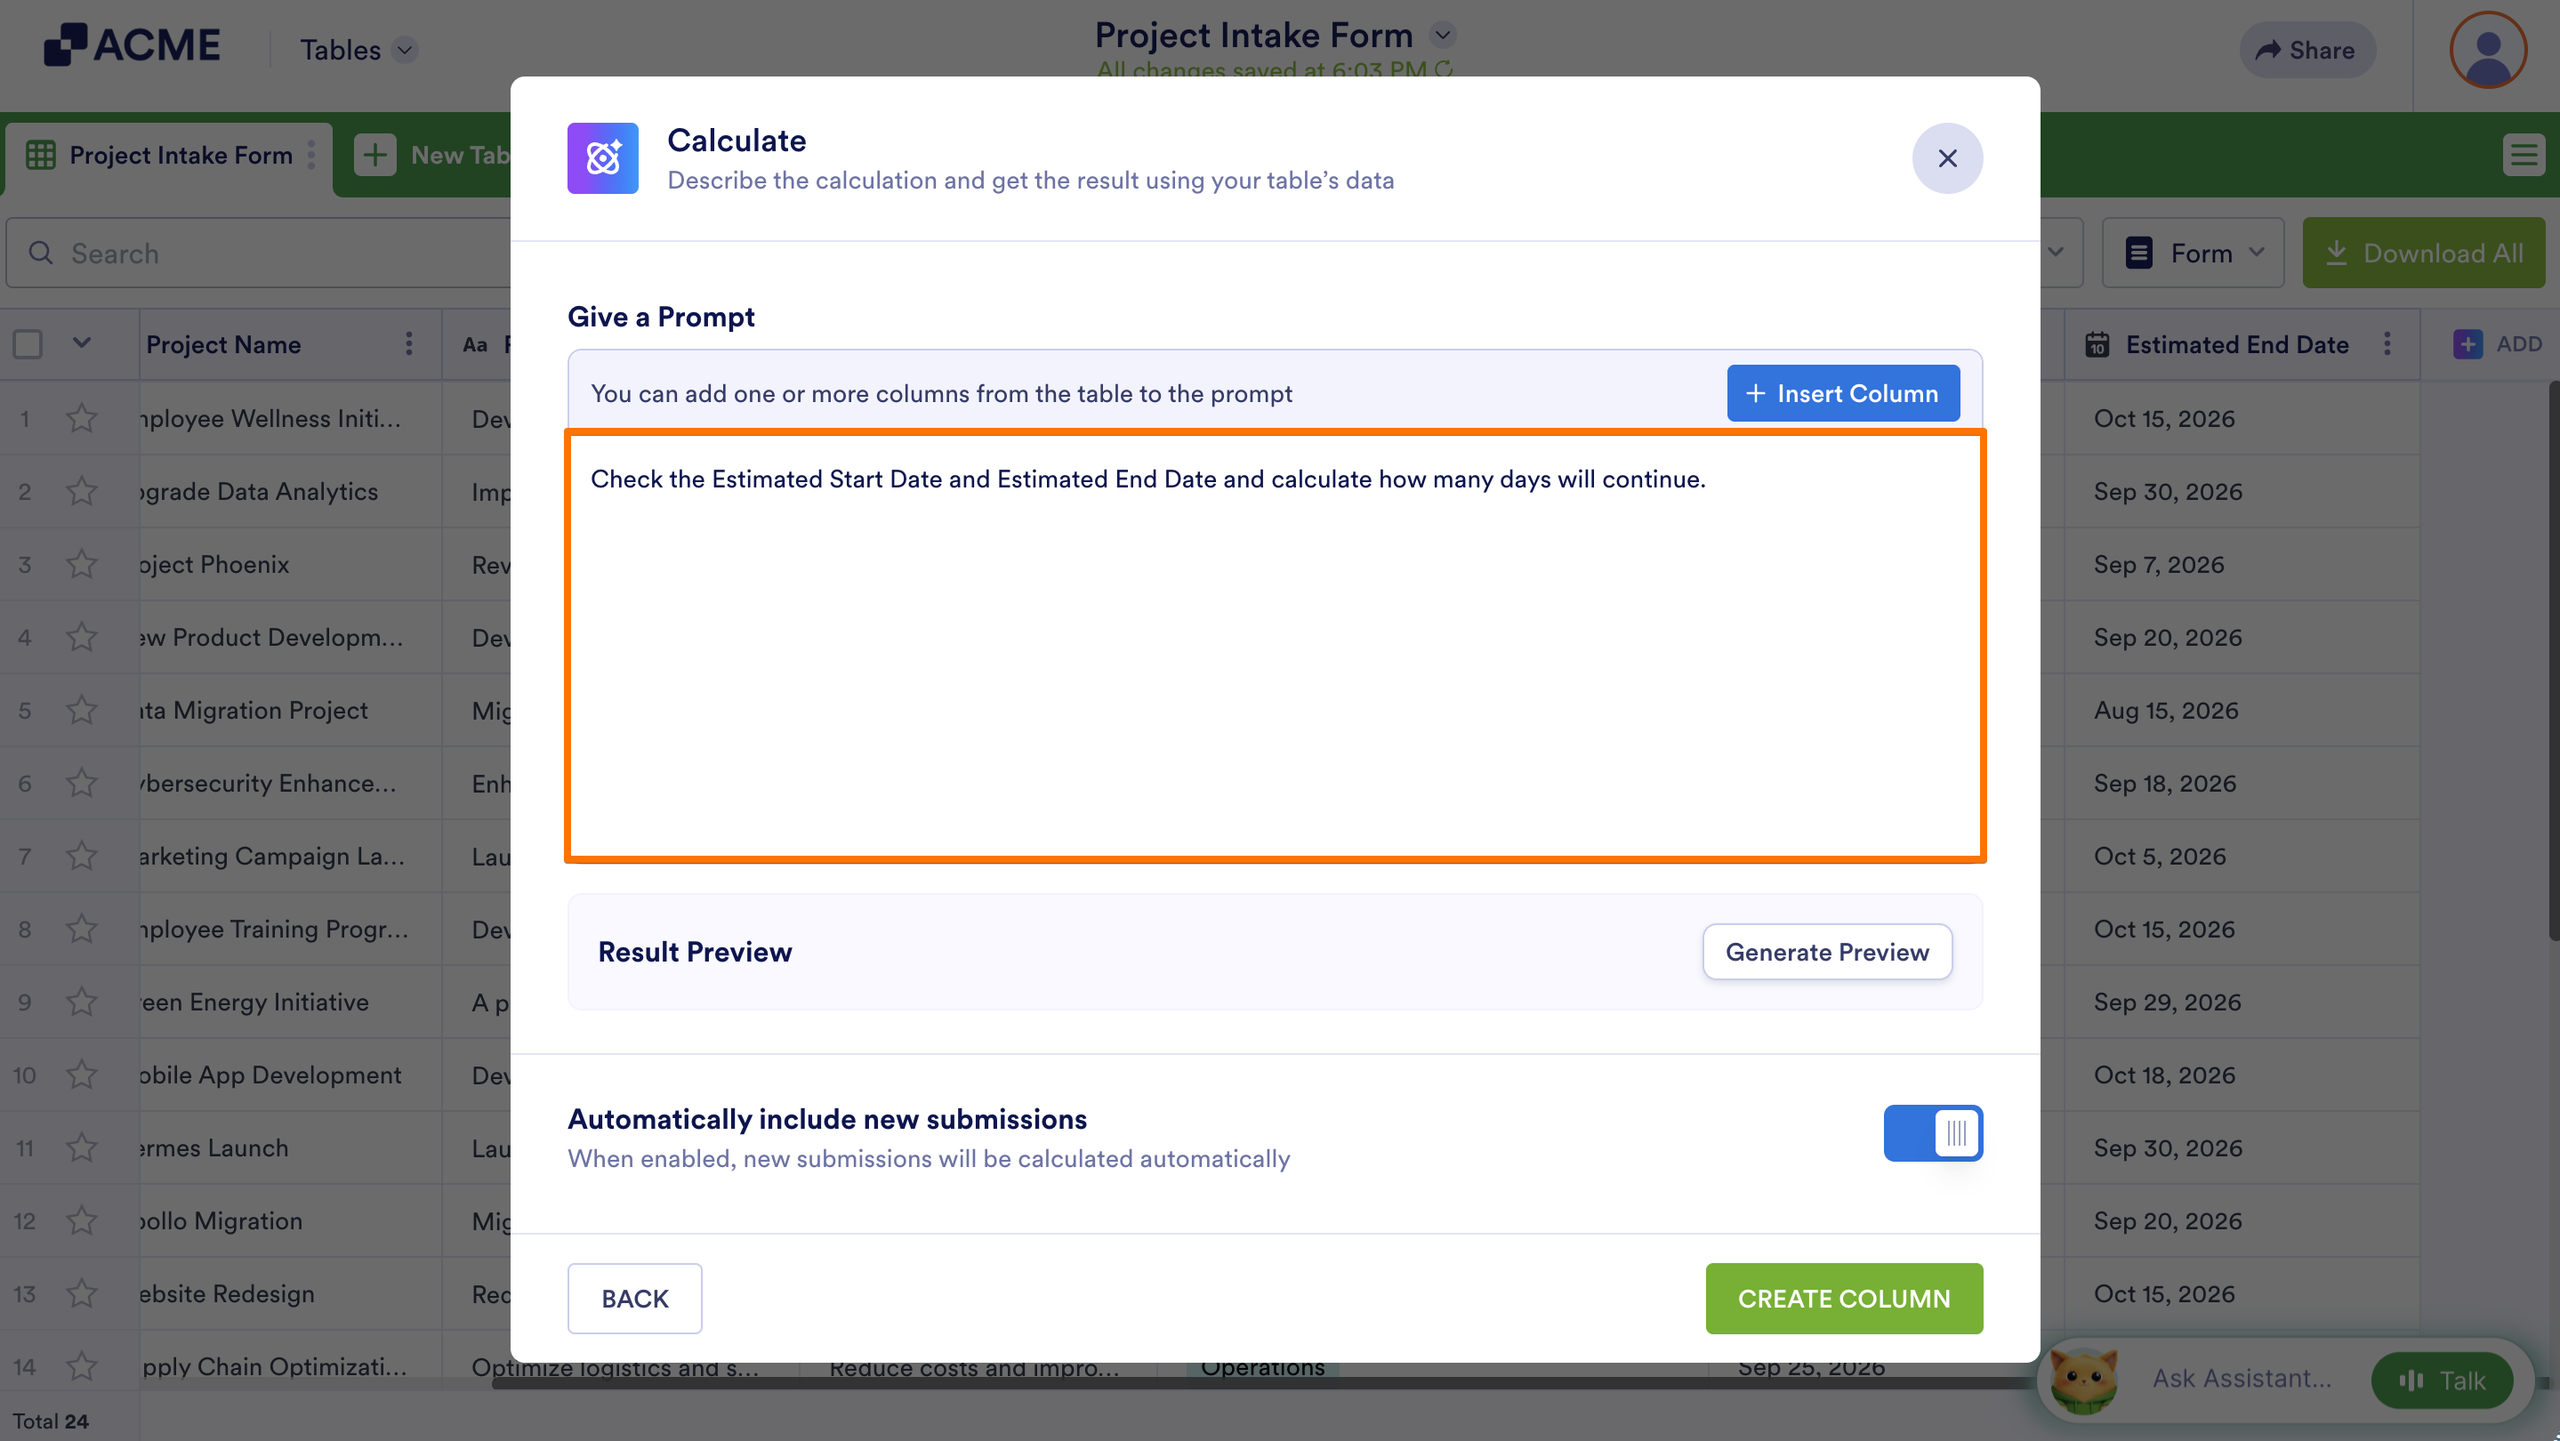
Task: Click the assistant cat avatar
Action: 2083,1380
